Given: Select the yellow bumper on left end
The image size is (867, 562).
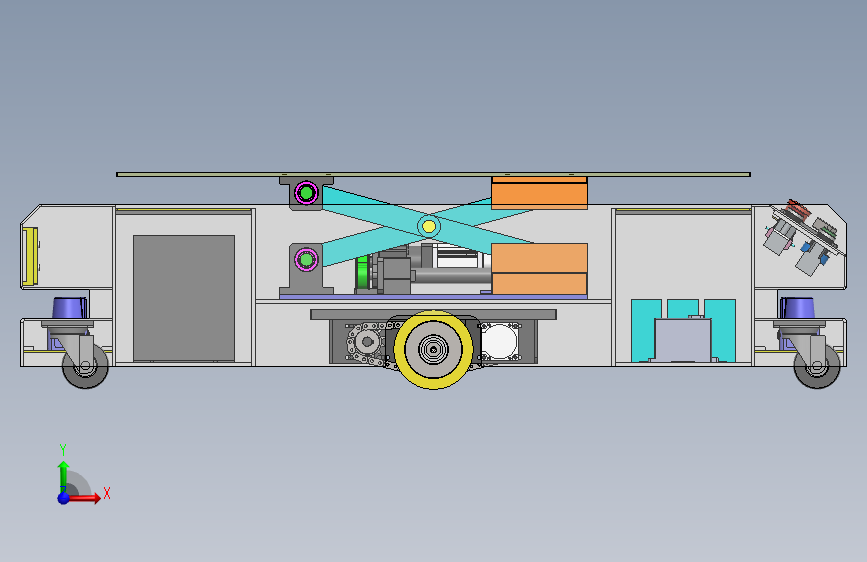Looking at the screenshot, I should (x=30, y=257).
